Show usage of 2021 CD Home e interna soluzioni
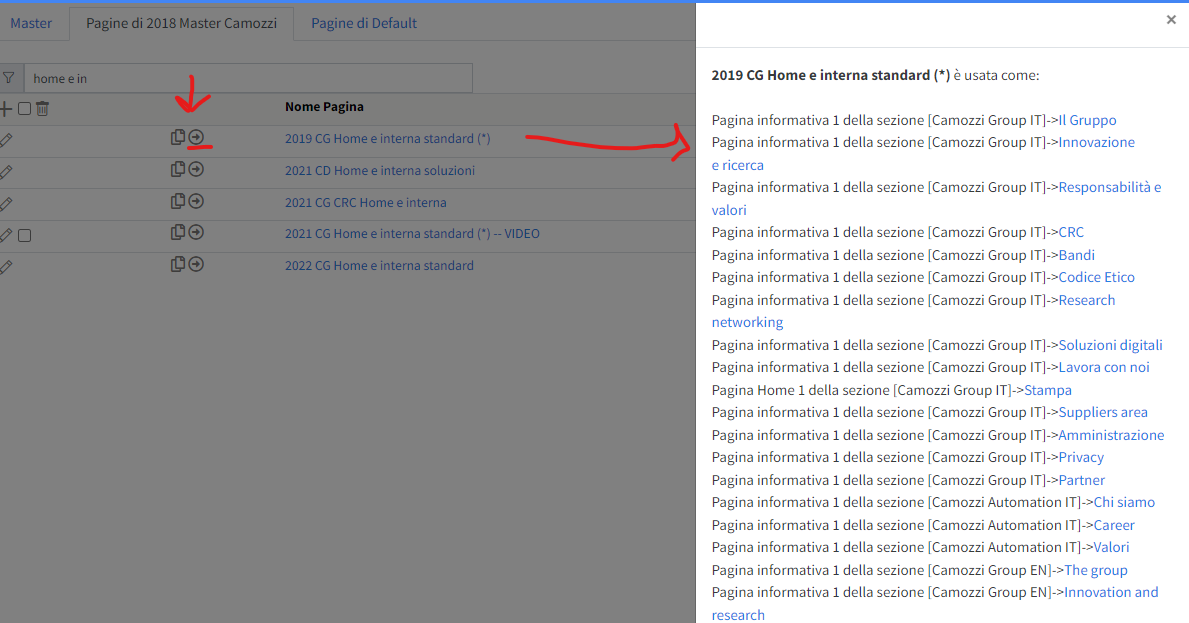Viewport: 1189px width, 623px height. click(196, 169)
